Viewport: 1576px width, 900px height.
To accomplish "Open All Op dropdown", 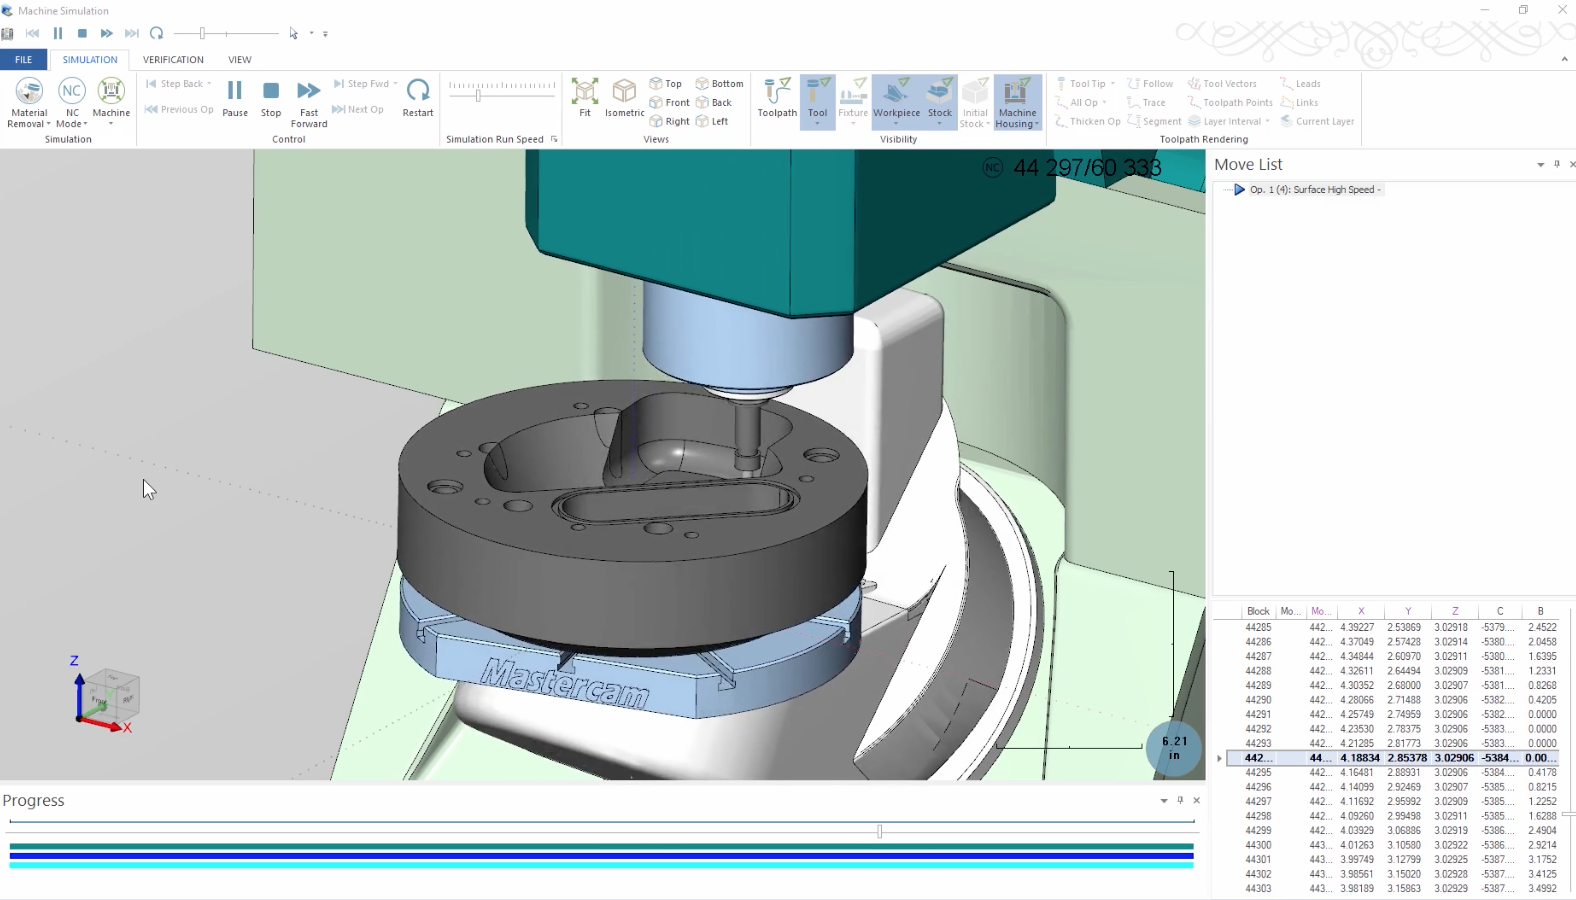I will tap(1104, 103).
